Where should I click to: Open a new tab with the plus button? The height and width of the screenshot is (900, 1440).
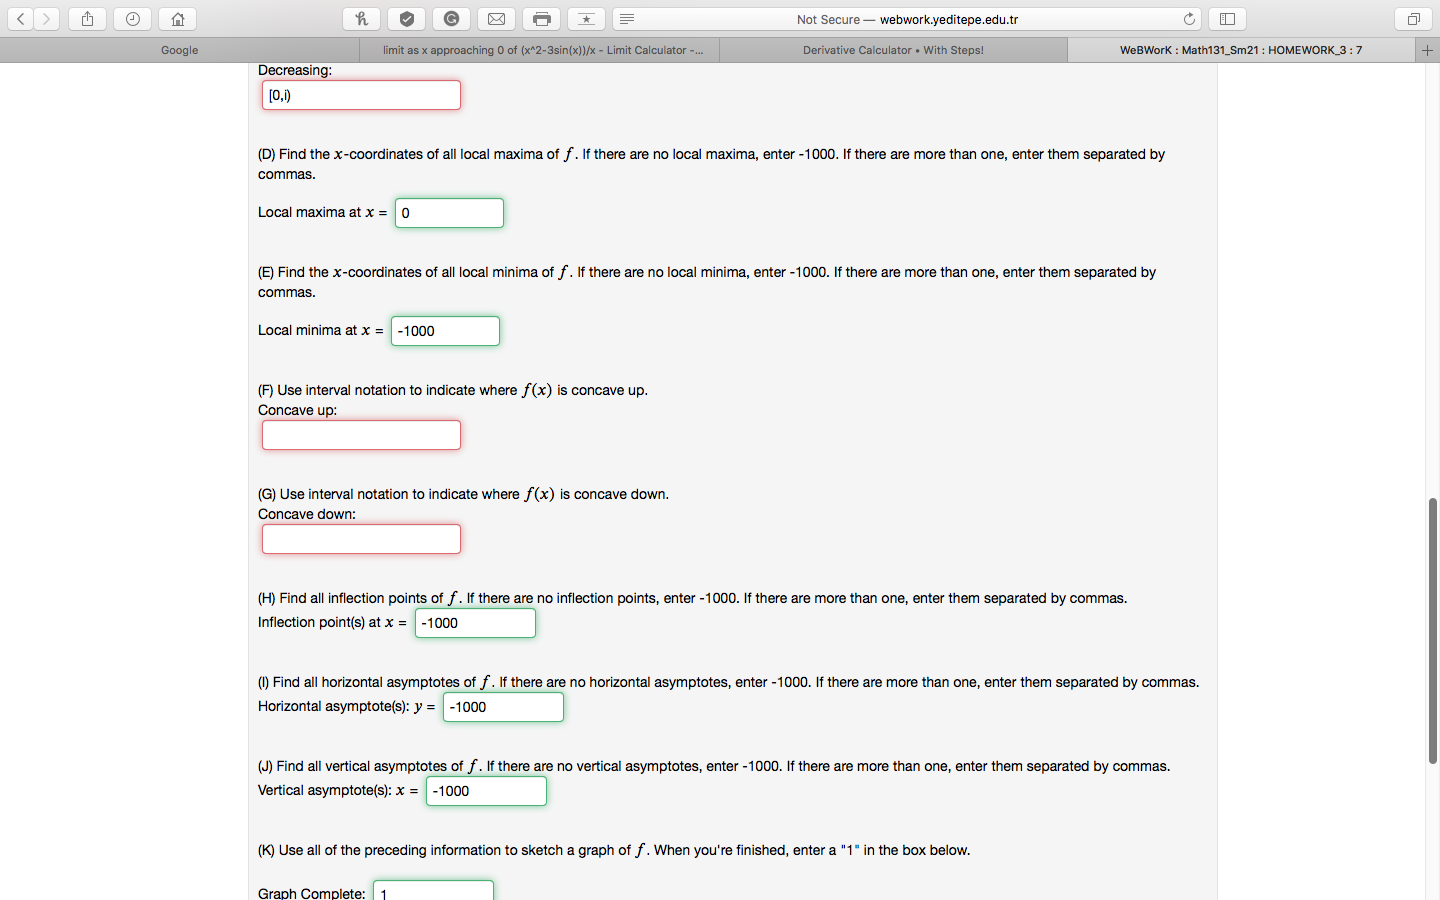tap(1428, 49)
